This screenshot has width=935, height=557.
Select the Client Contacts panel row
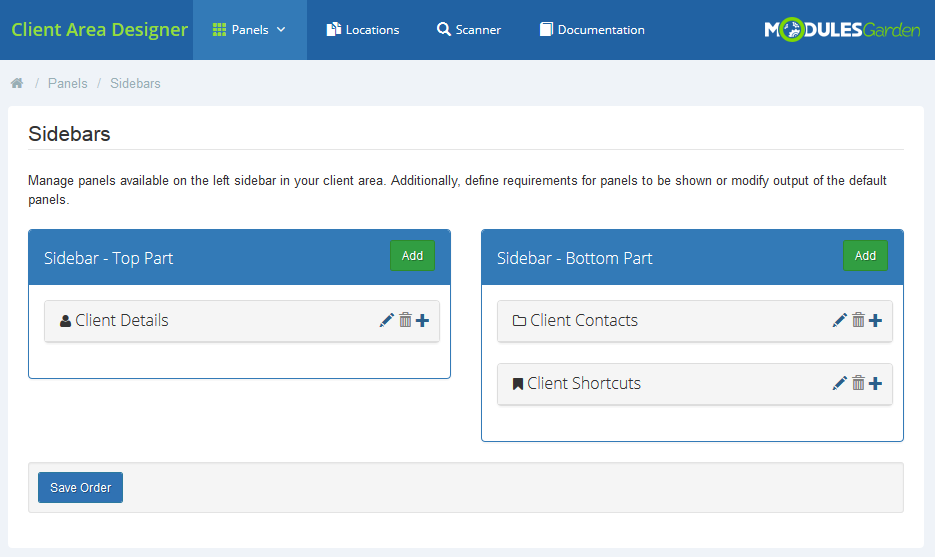(x=695, y=321)
